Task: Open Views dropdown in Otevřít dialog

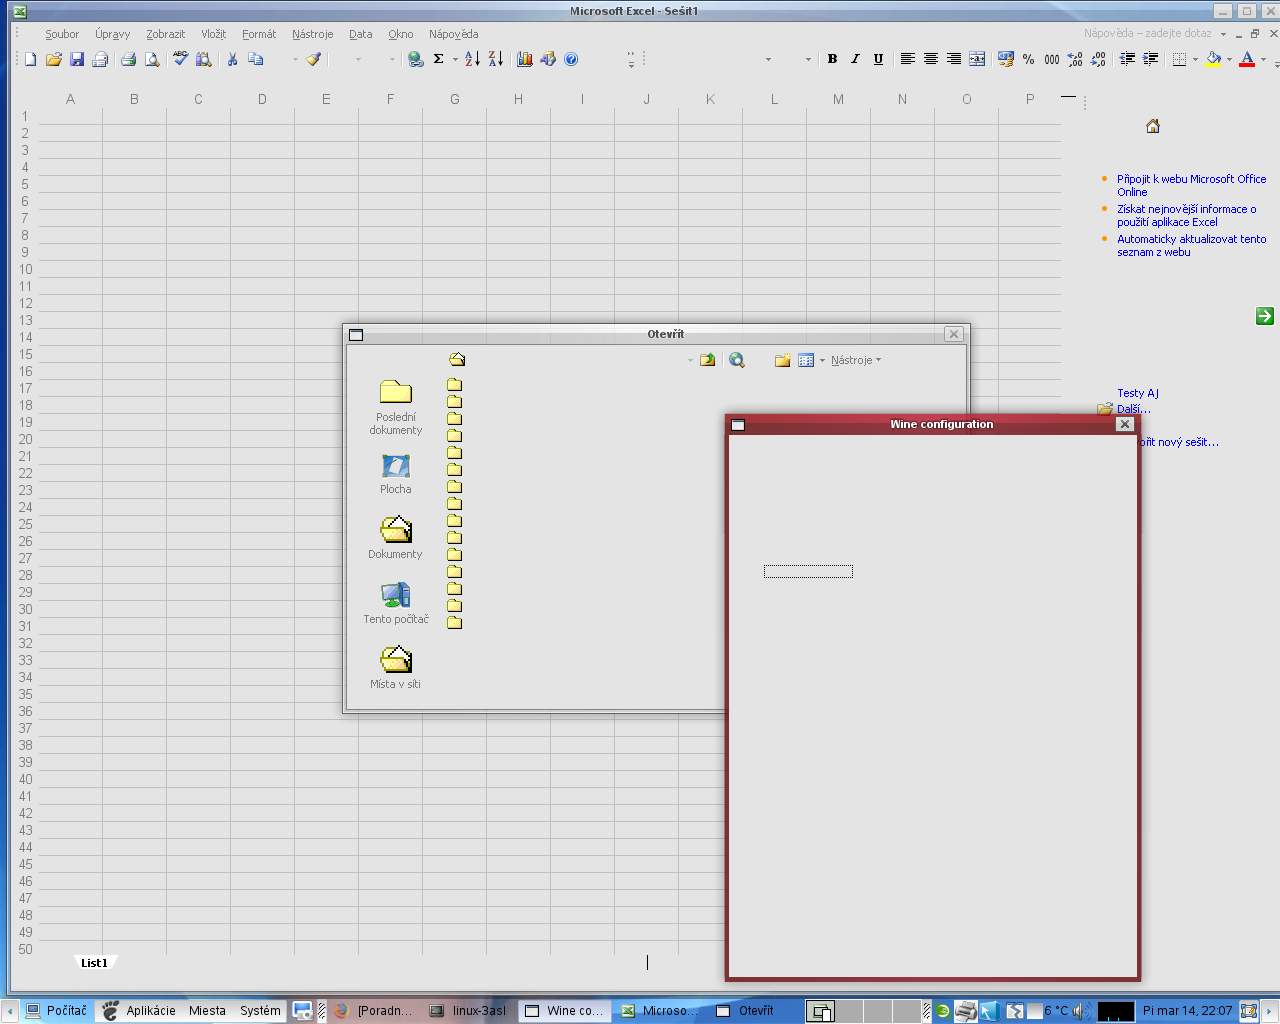Action: 822,360
